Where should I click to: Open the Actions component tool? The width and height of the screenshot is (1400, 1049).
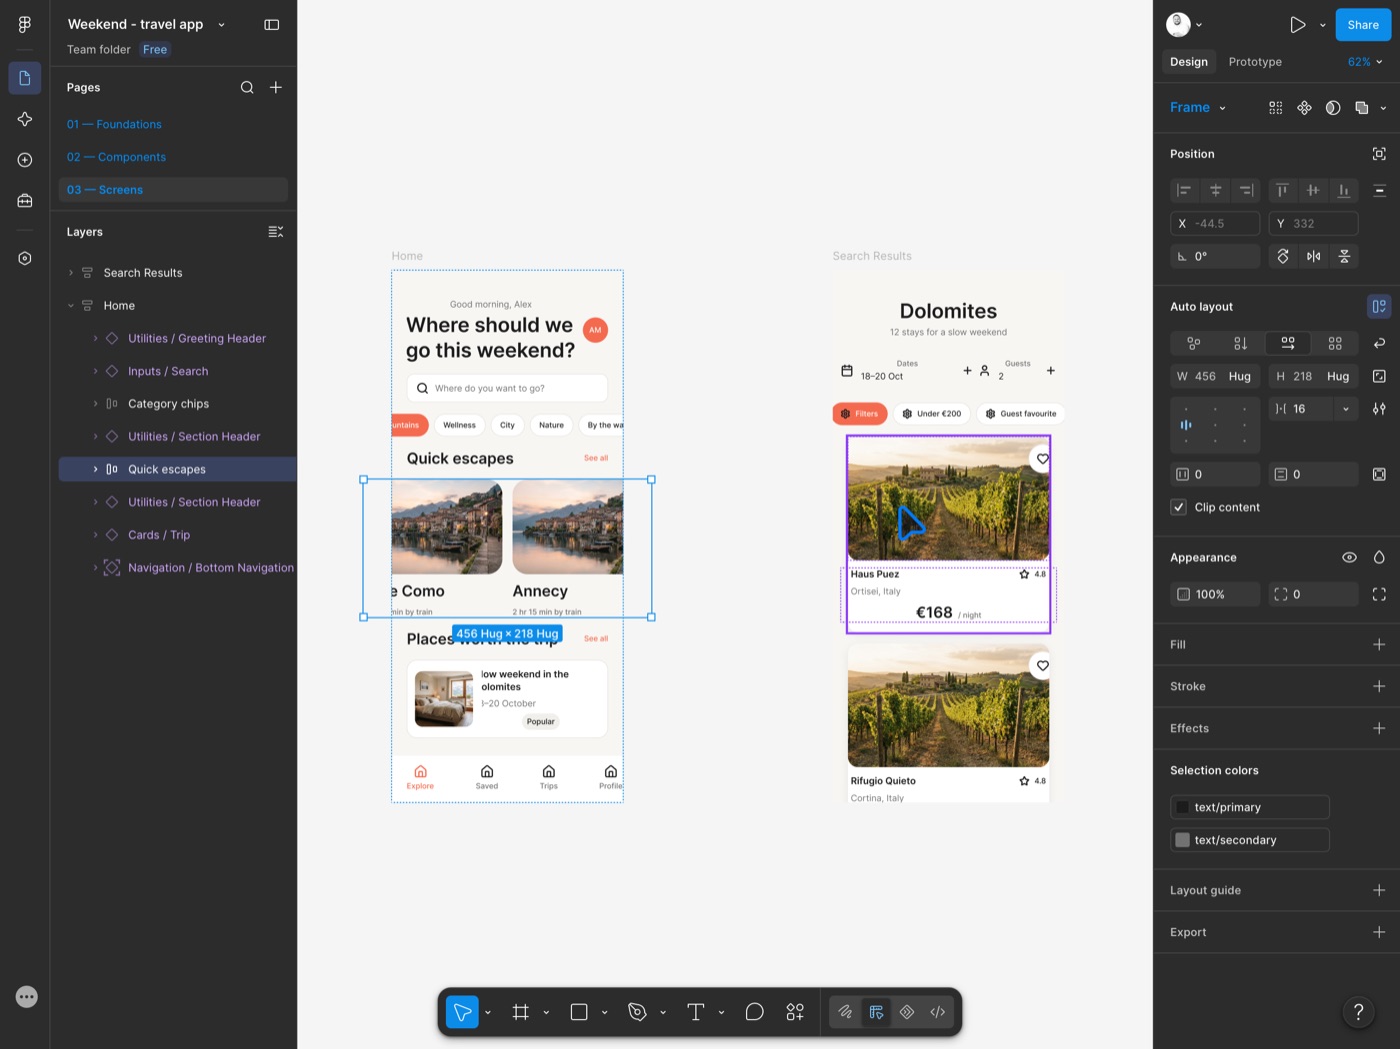click(x=795, y=1012)
